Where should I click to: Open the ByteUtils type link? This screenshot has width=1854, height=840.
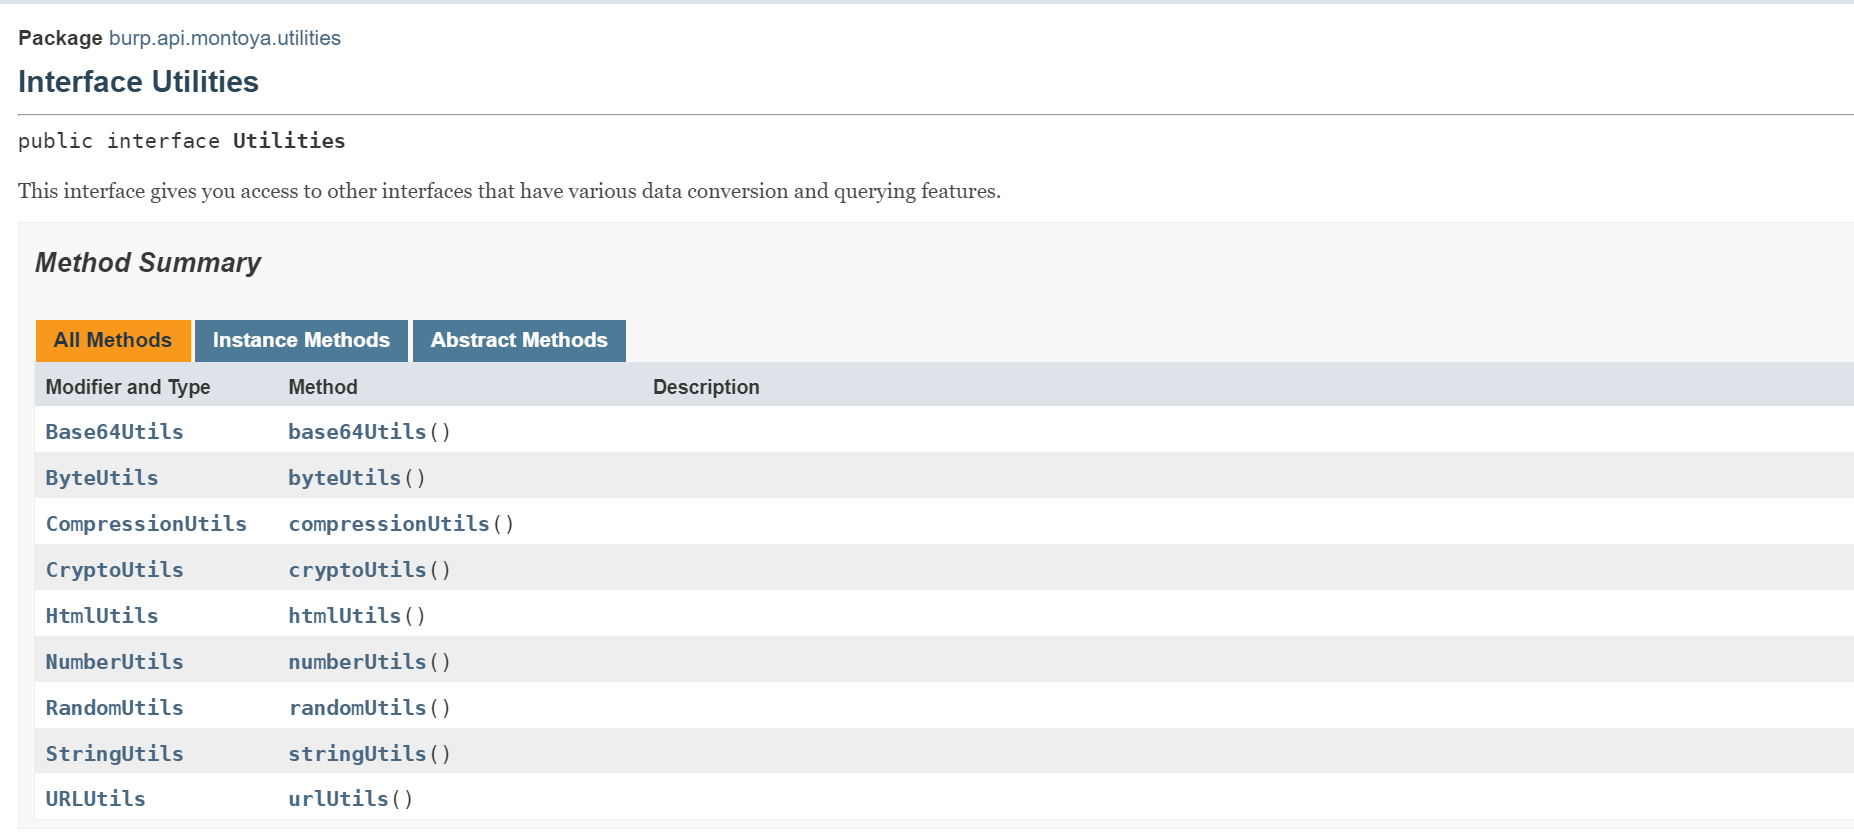pyautogui.click(x=102, y=478)
